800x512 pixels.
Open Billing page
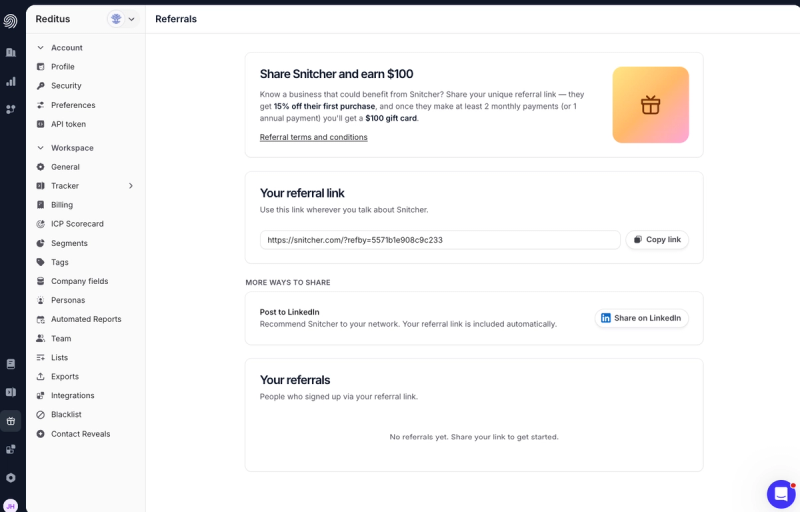(x=62, y=204)
